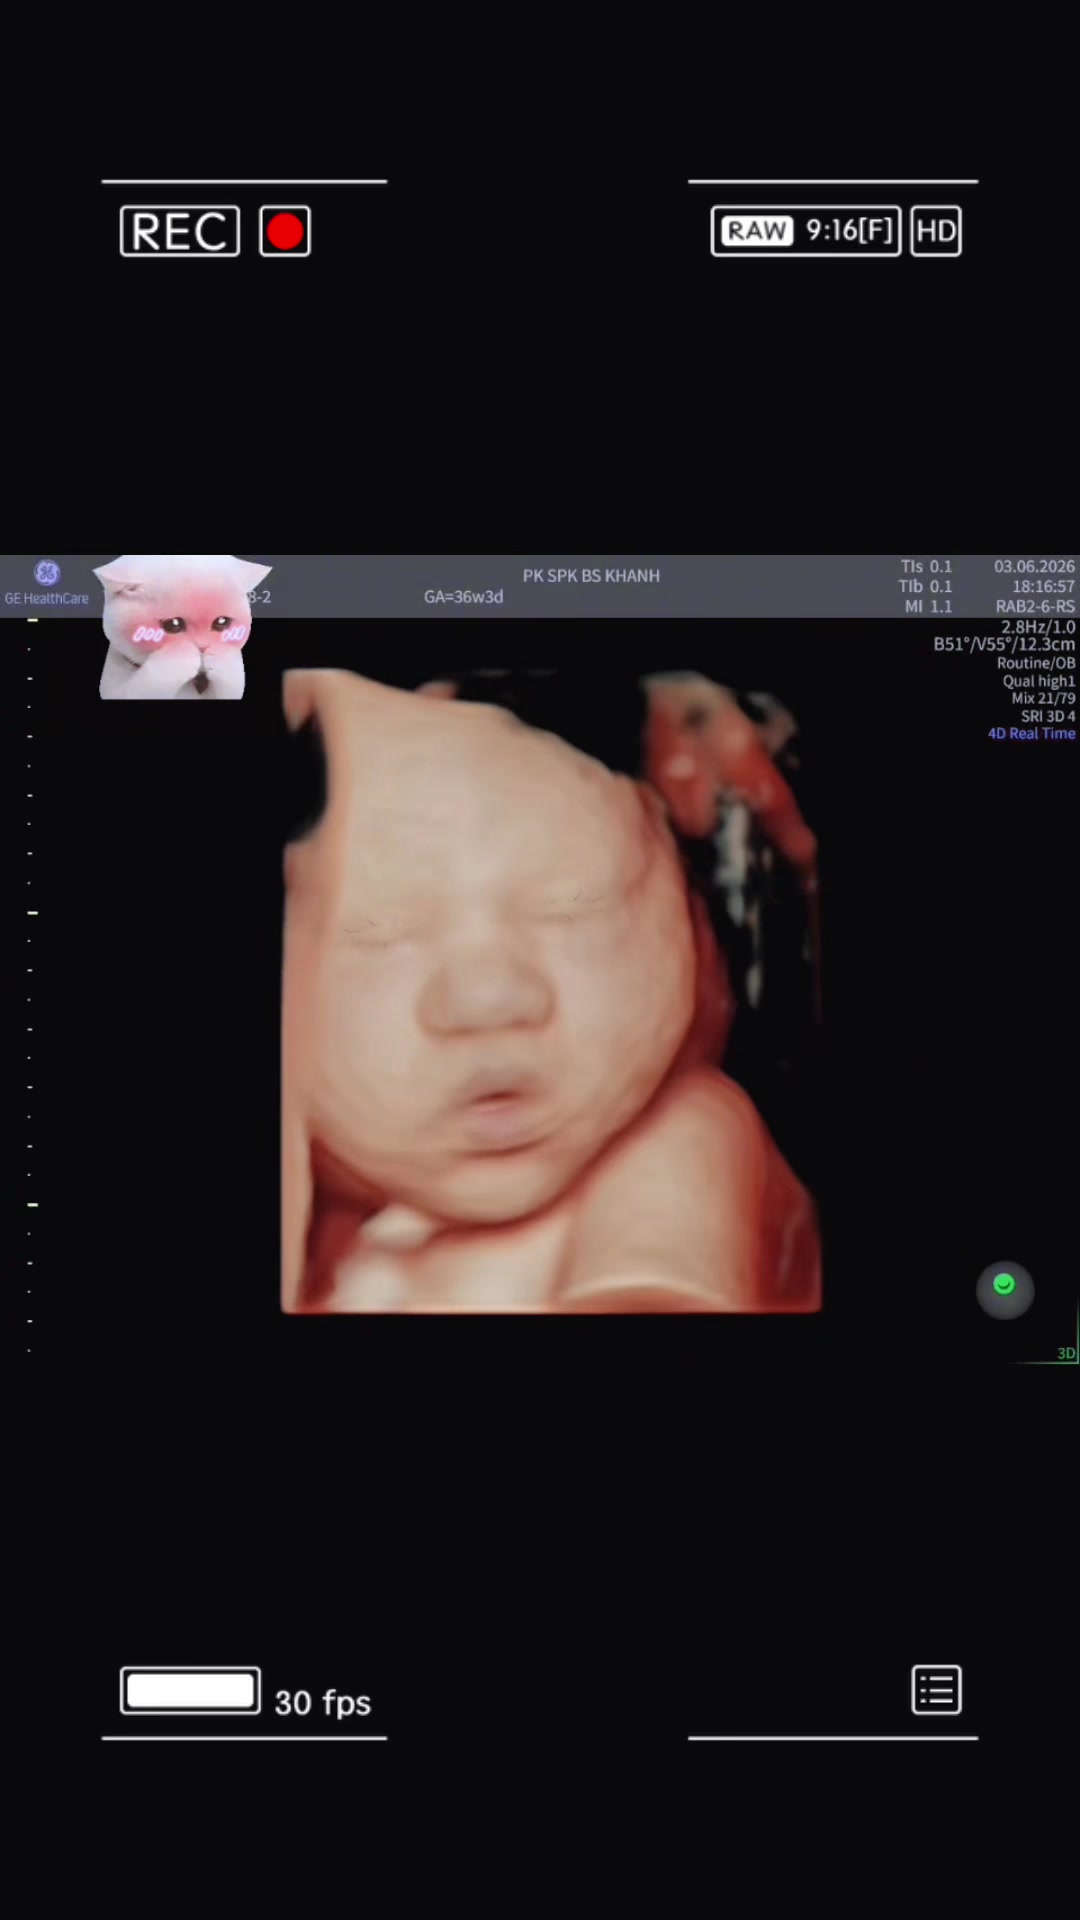Click the TIs 0.1 value
Image resolution: width=1080 pixels, height=1920 pixels.
tap(926, 566)
